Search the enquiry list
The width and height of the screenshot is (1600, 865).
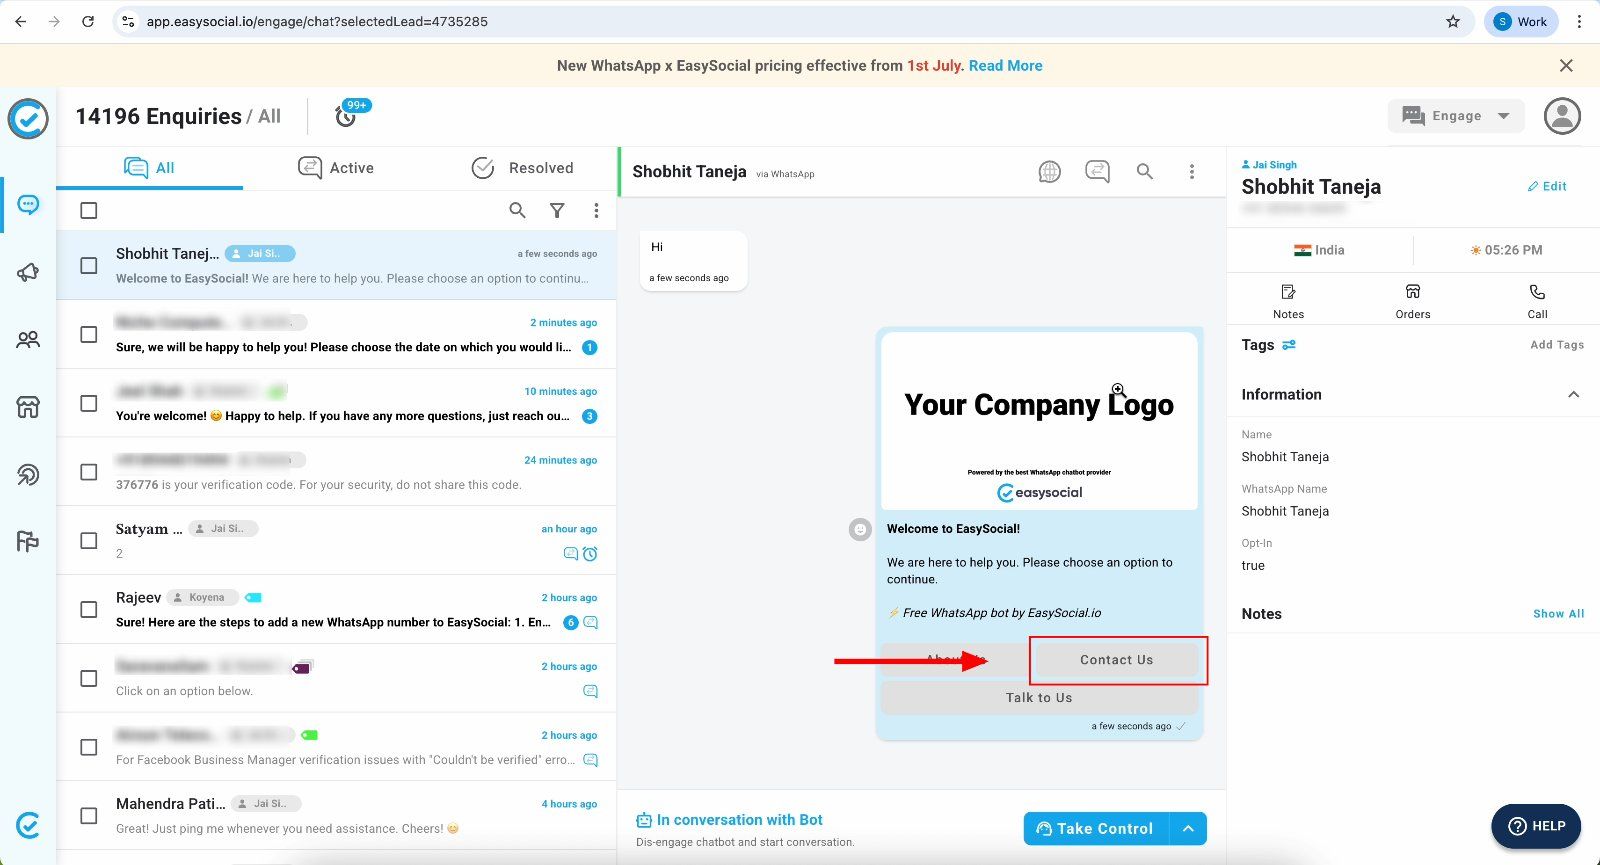pyautogui.click(x=517, y=210)
